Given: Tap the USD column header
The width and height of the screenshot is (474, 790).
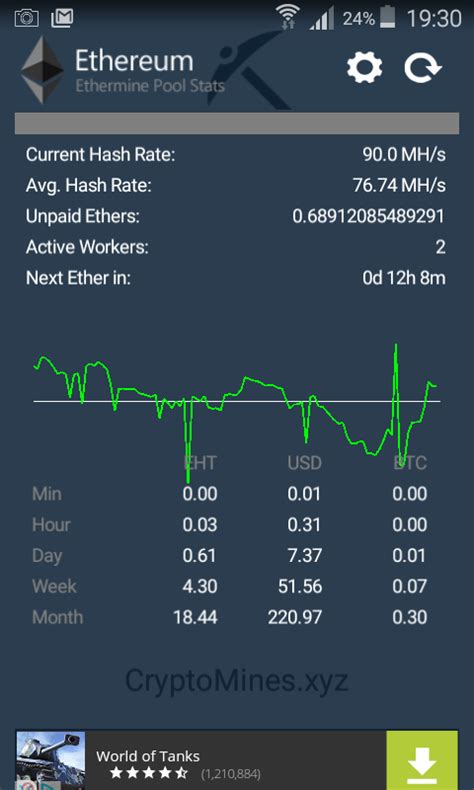Looking at the screenshot, I should [x=304, y=463].
